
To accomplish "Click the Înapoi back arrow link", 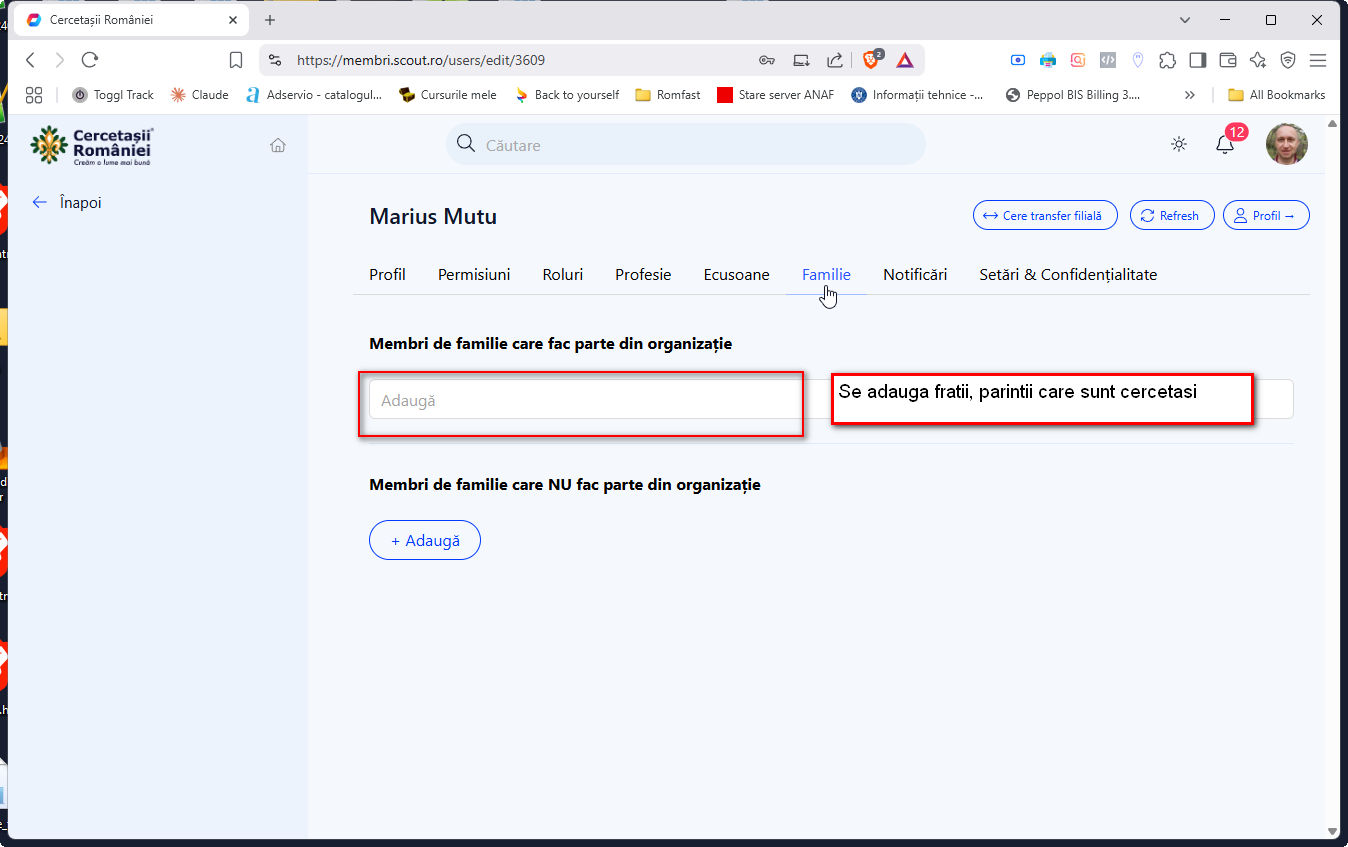I will coord(67,203).
